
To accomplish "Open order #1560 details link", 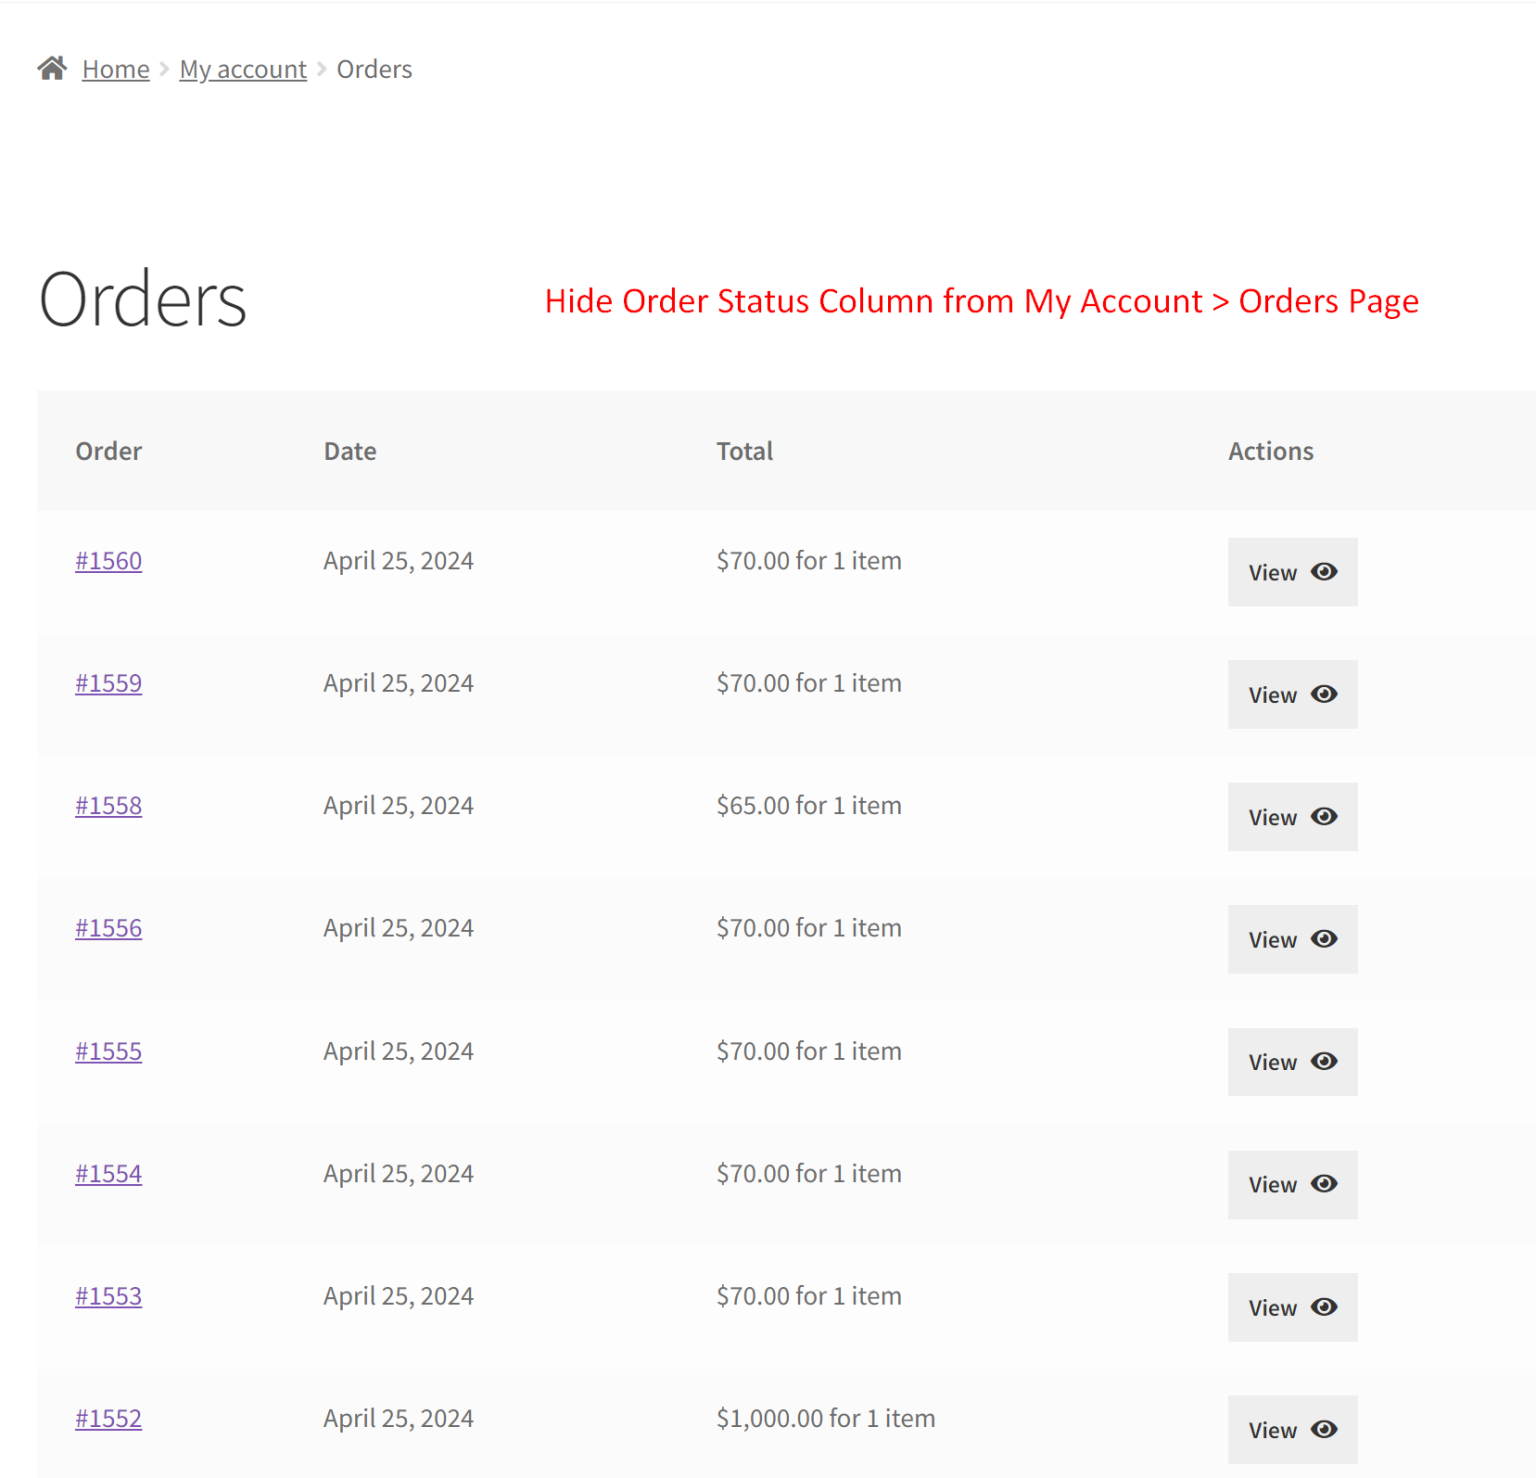I will (108, 561).
